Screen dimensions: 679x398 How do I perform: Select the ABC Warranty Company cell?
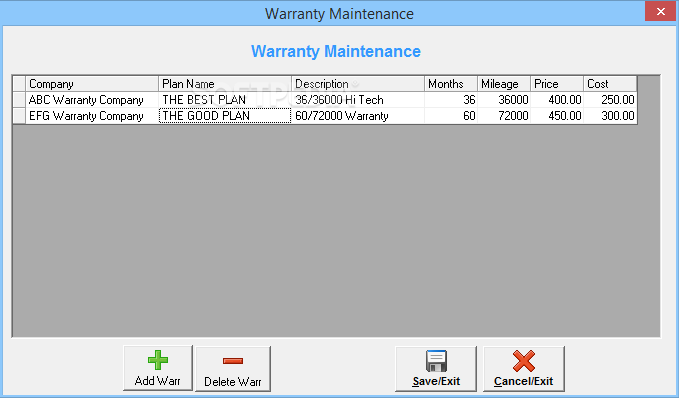[92, 100]
